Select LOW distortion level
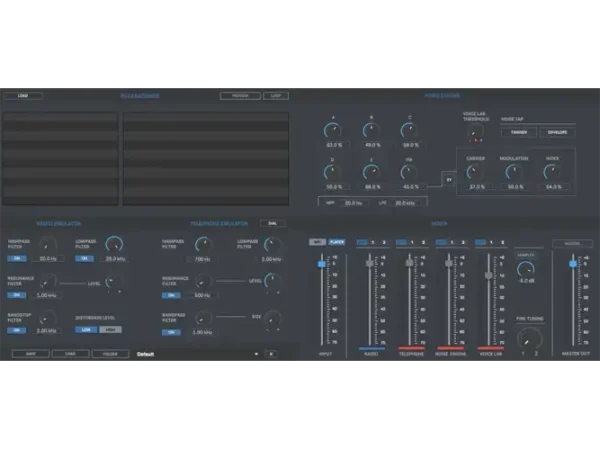 pos(86,329)
